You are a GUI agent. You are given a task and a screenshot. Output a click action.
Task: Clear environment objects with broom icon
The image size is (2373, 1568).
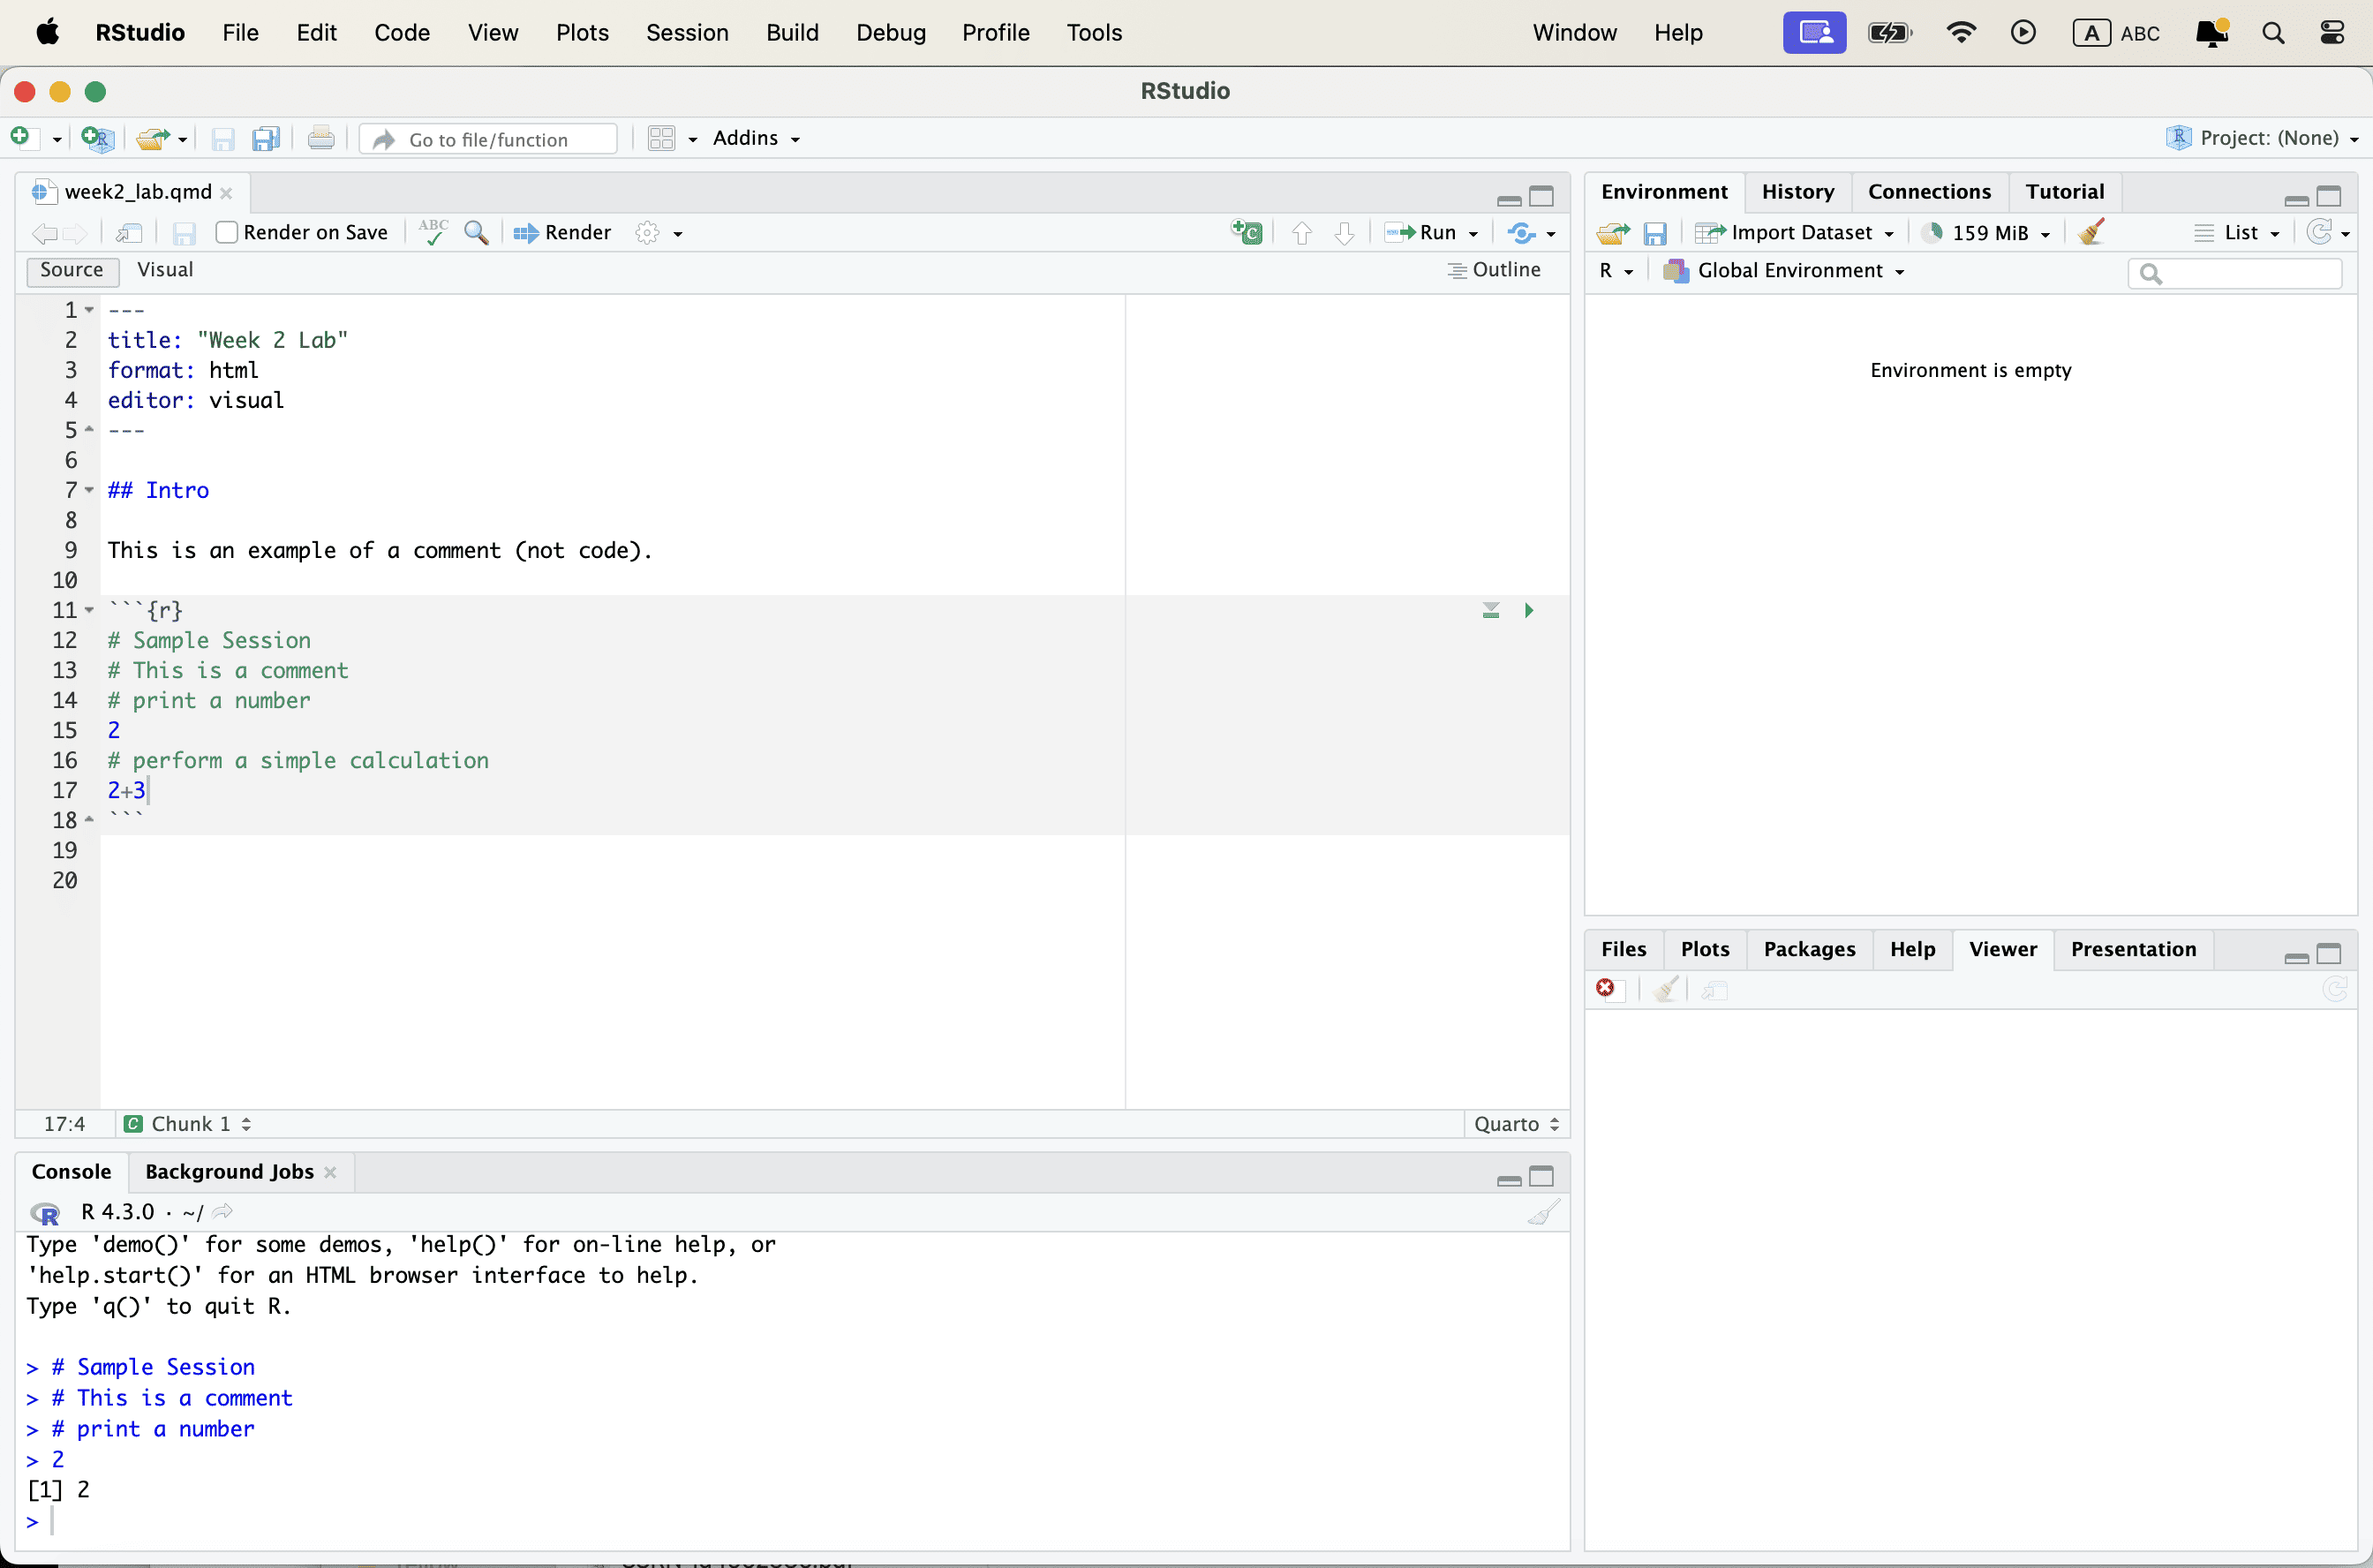pos(2091,232)
